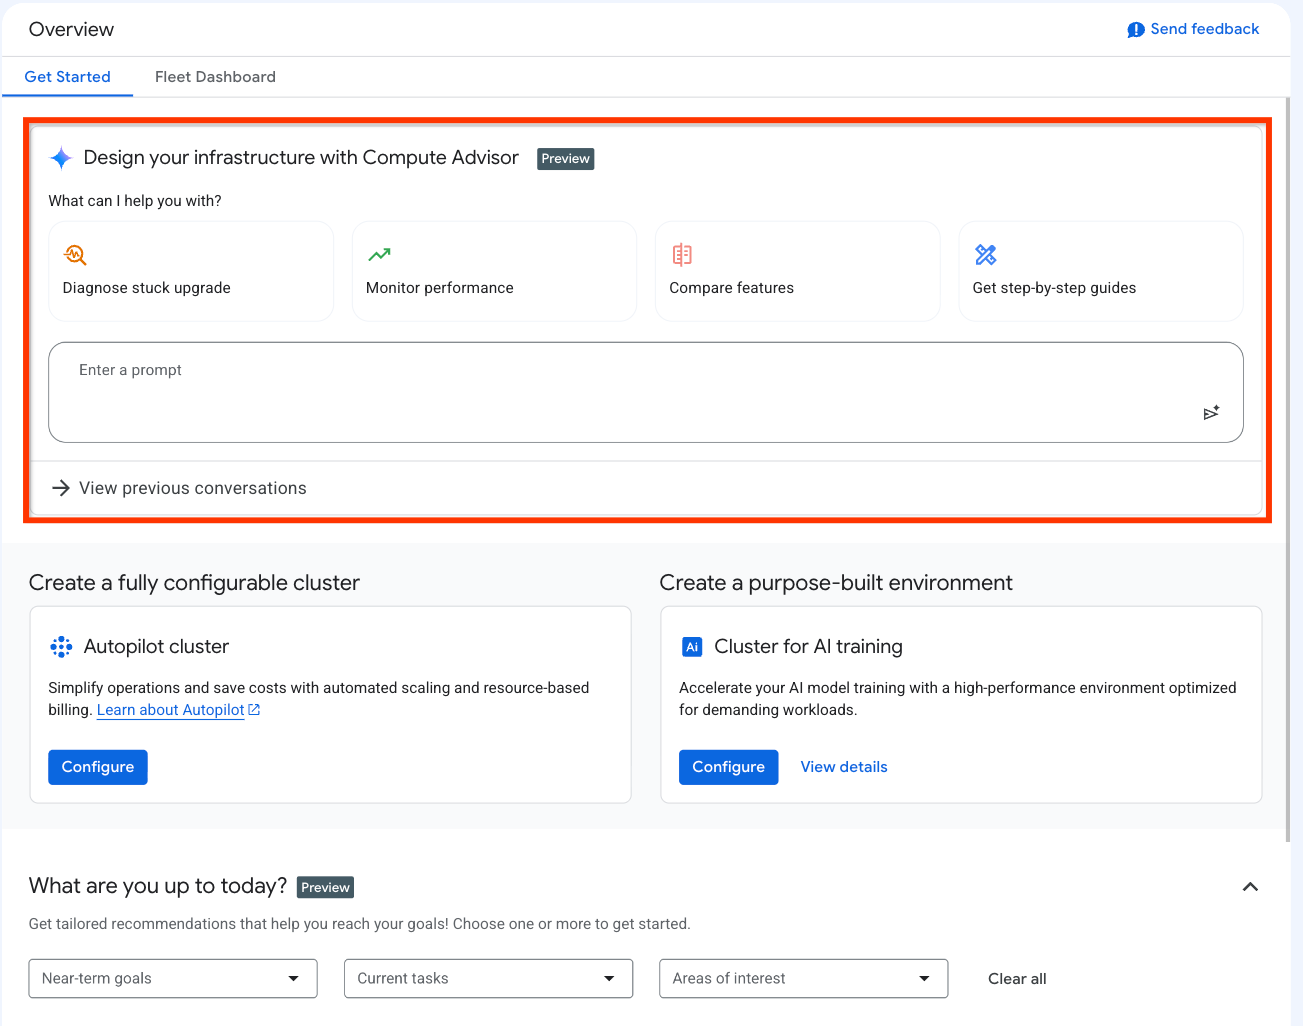The image size is (1303, 1026).
Task: Click the Monitor performance trend icon
Action: coord(379,255)
